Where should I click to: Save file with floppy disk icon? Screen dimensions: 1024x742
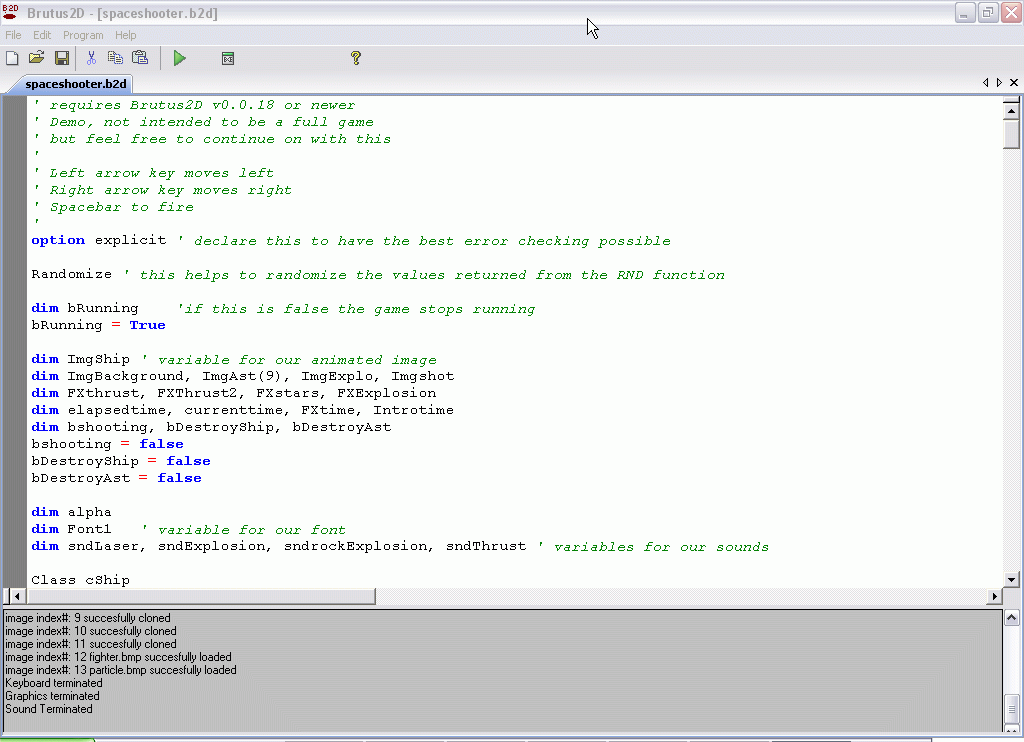(x=62, y=58)
